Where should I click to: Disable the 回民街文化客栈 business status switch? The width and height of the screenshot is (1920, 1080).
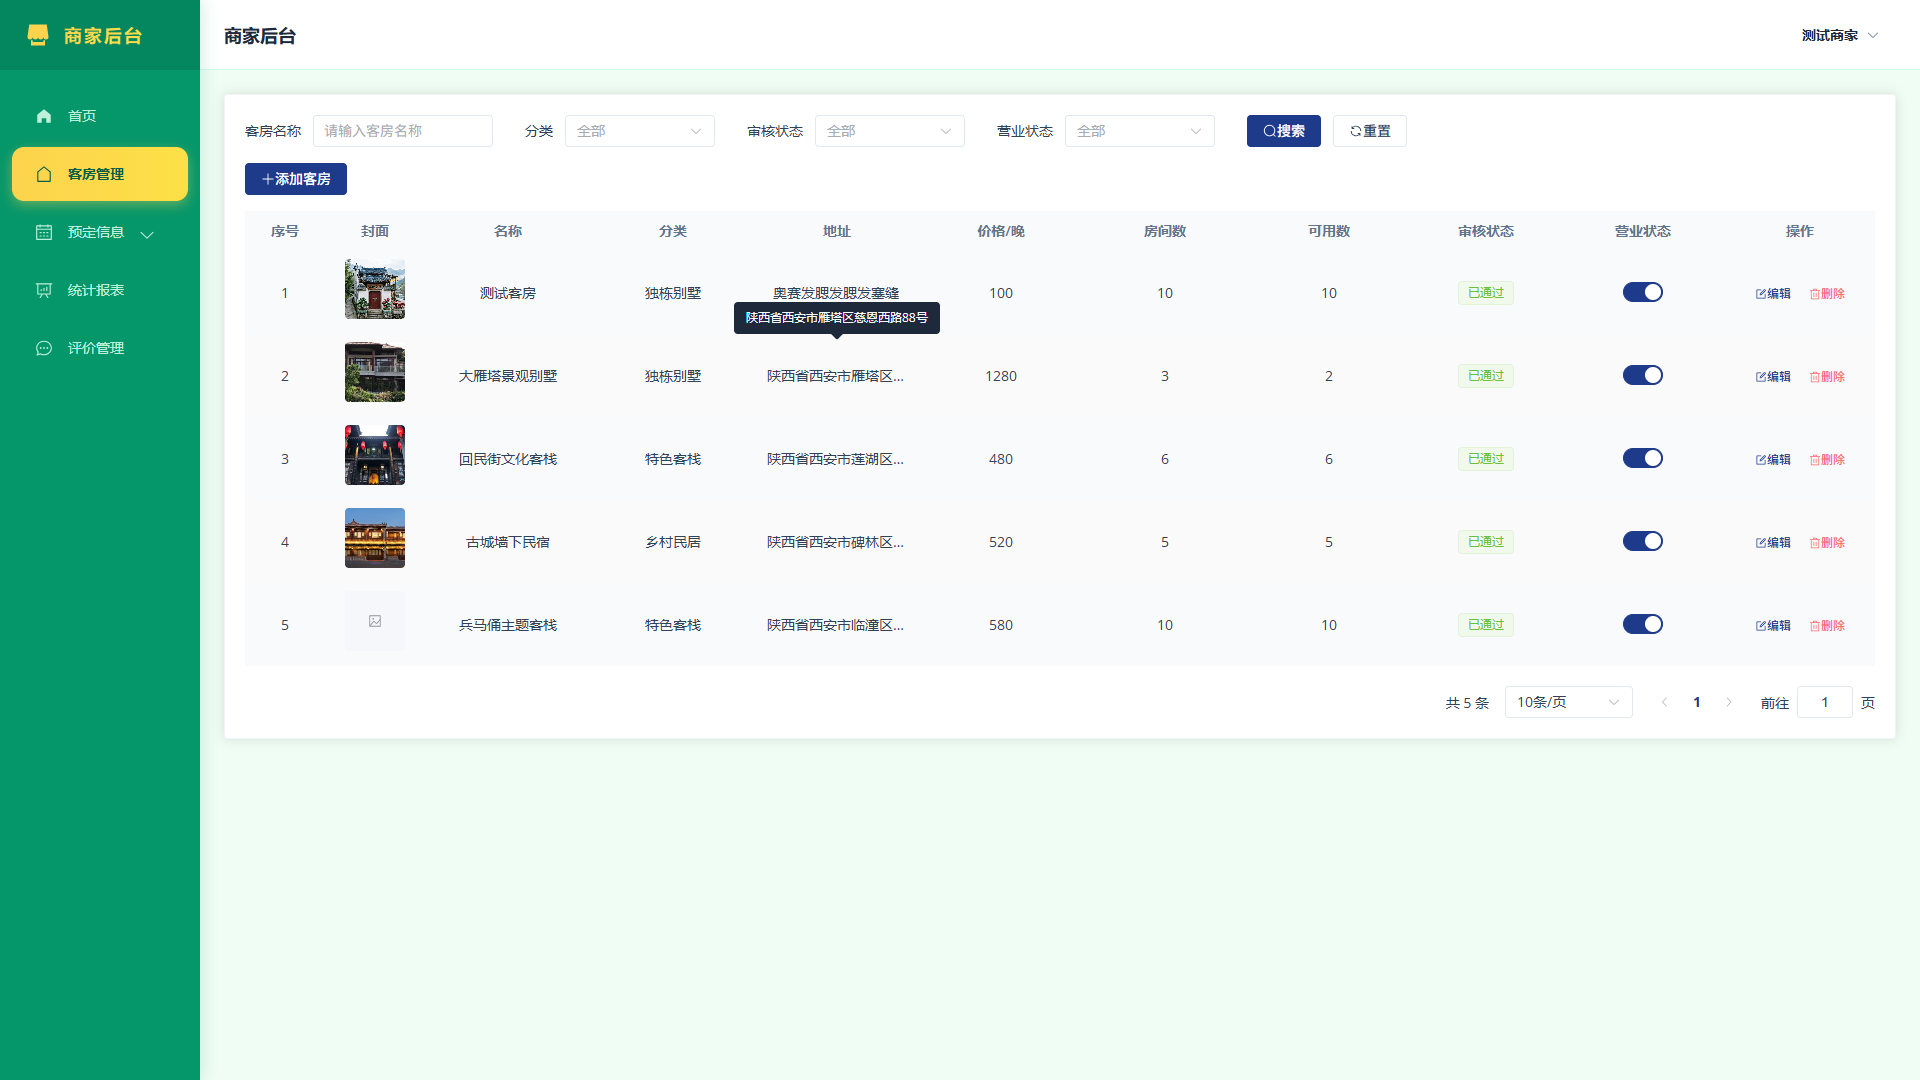1643,458
